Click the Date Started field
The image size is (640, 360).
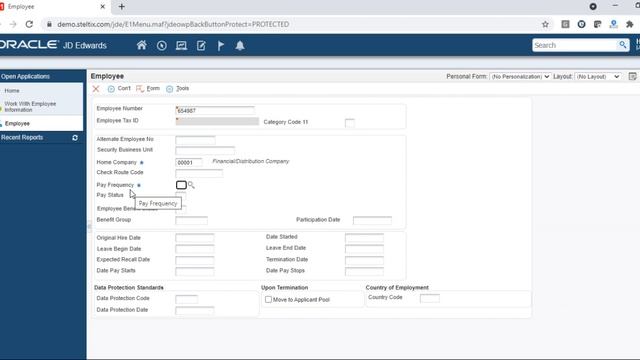tap(364, 238)
